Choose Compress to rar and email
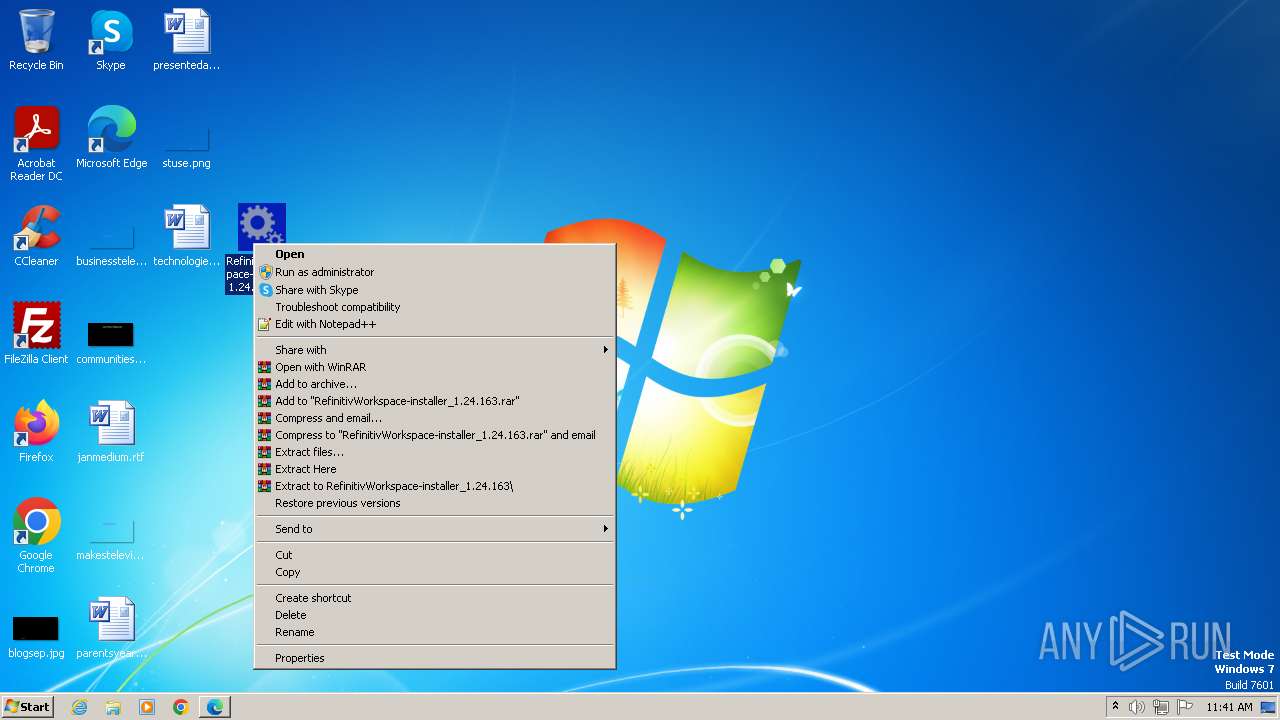 [x=435, y=435]
